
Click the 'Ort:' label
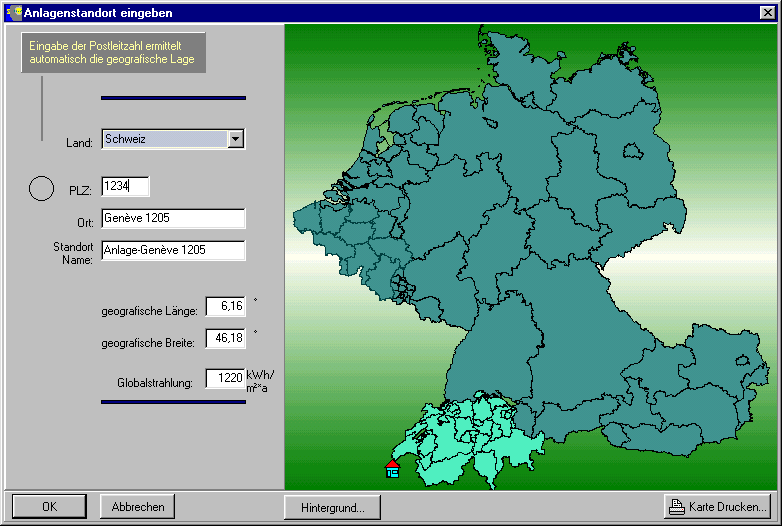point(85,222)
